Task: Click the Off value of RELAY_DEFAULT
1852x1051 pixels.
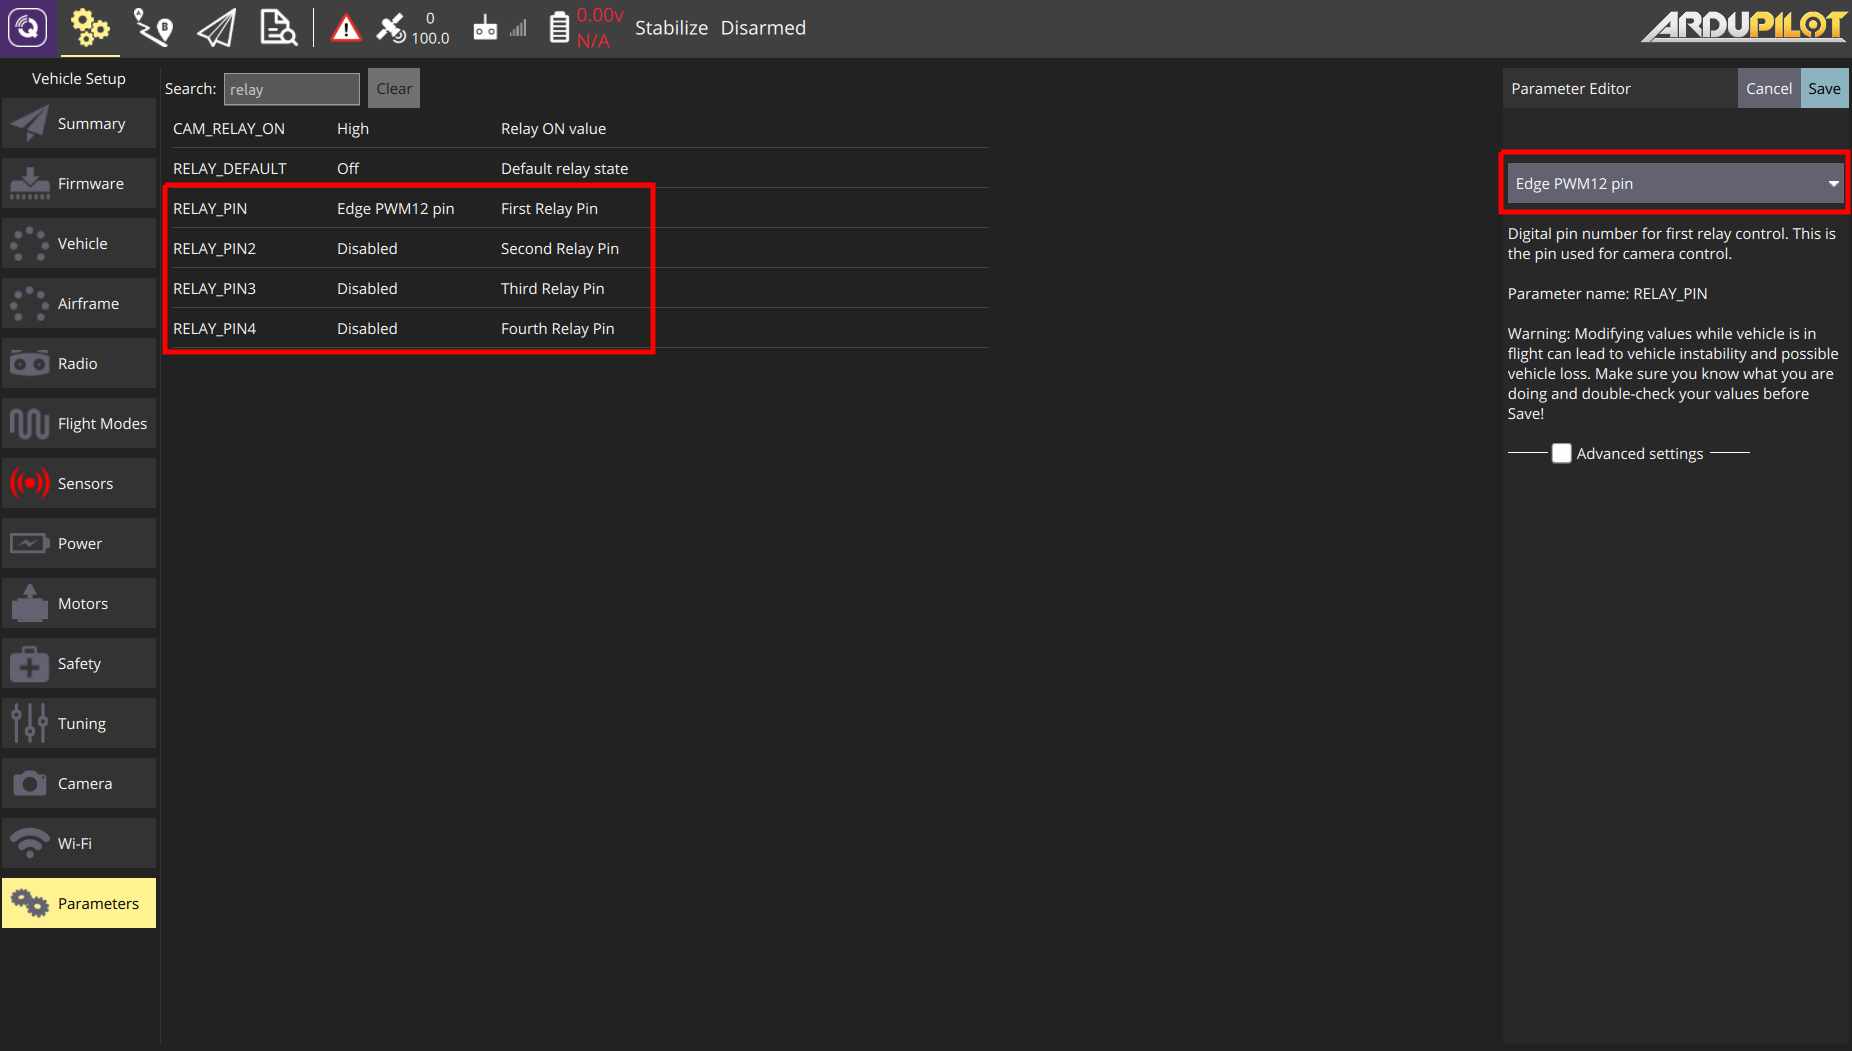Action: pyautogui.click(x=348, y=169)
